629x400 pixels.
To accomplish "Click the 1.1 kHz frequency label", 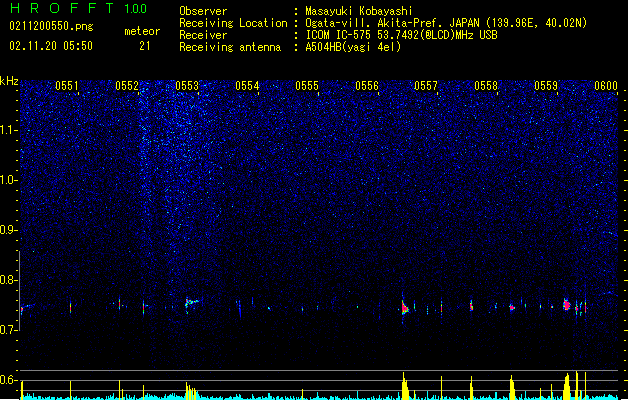I will [9, 130].
